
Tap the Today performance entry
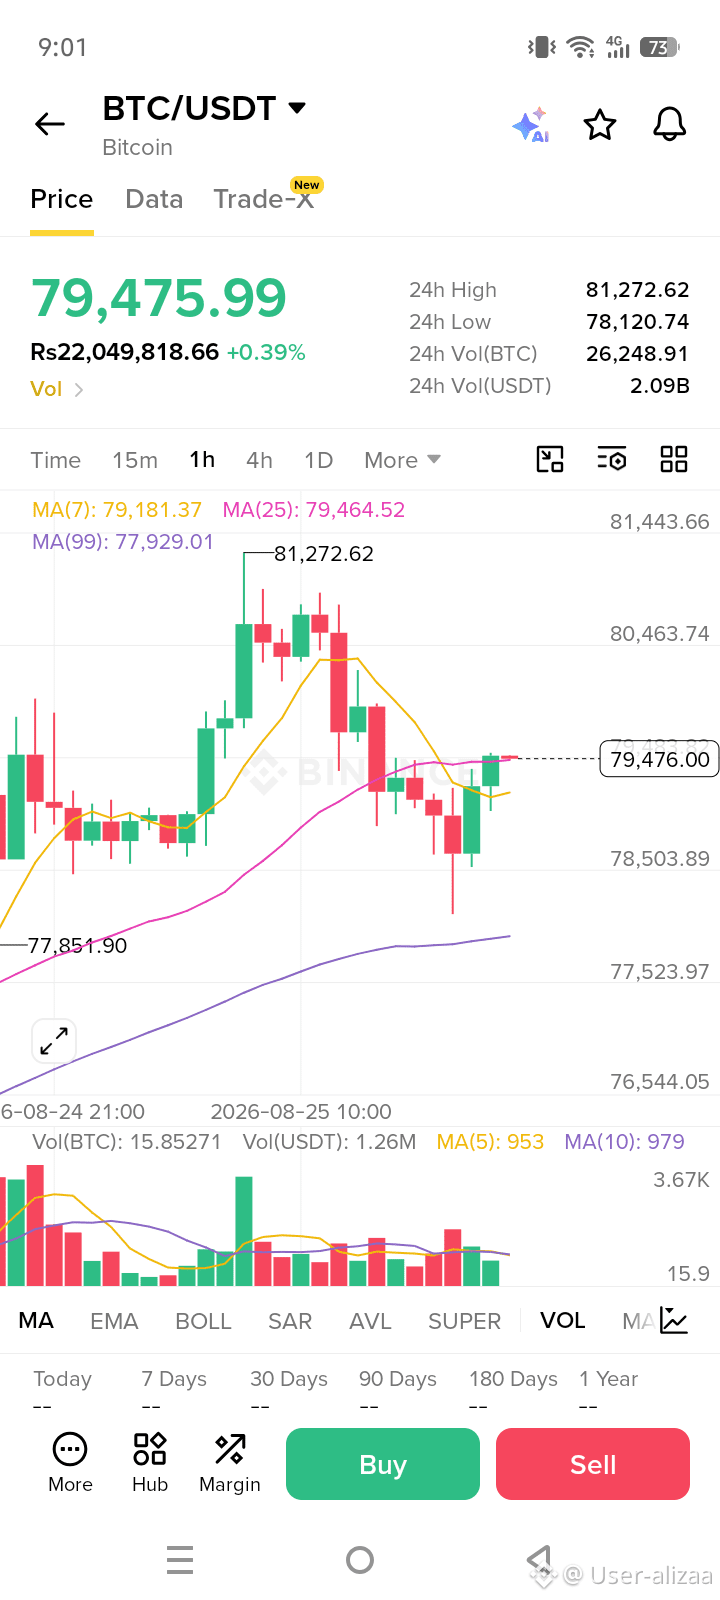(x=62, y=1391)
